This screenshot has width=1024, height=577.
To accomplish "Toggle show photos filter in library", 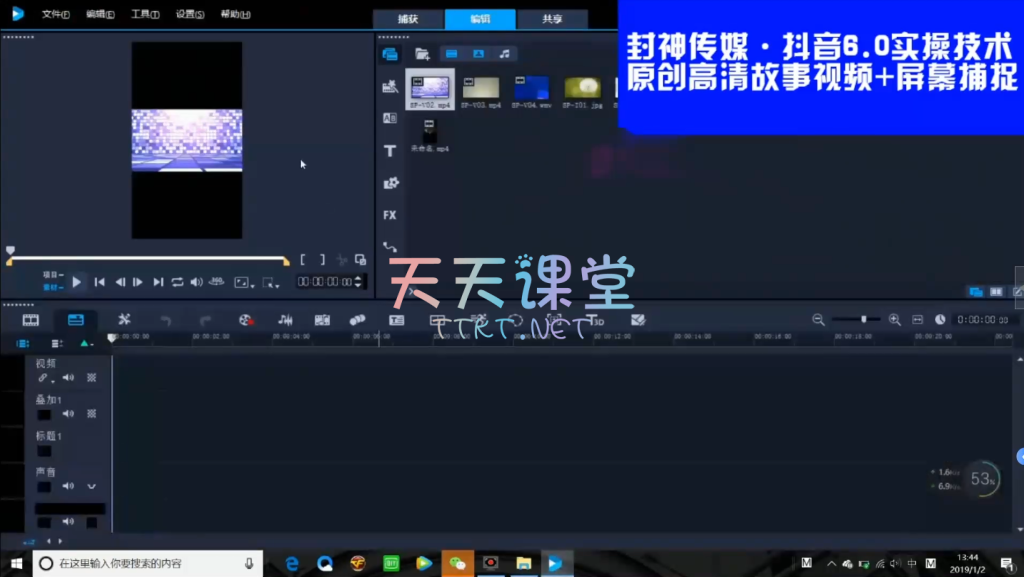I will [478, 54].
